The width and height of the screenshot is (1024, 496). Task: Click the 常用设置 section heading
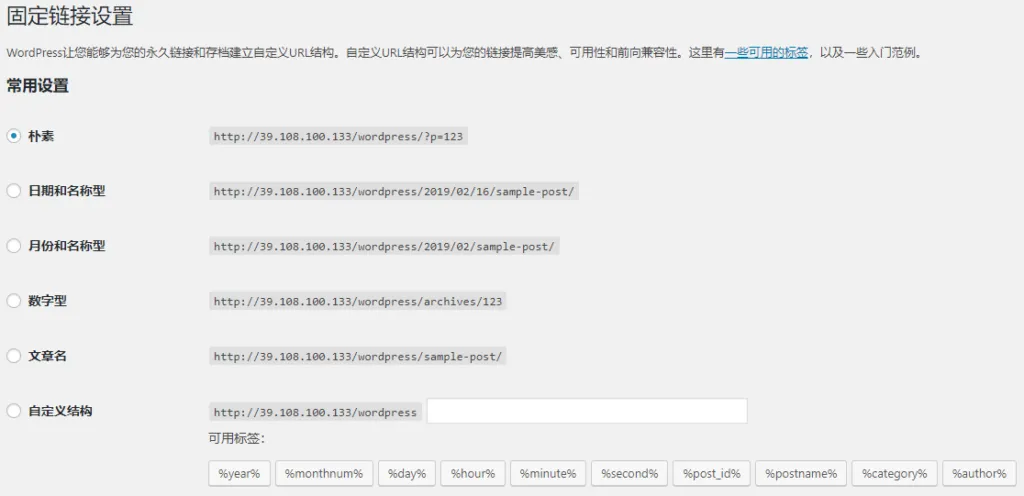click(38, 86)
